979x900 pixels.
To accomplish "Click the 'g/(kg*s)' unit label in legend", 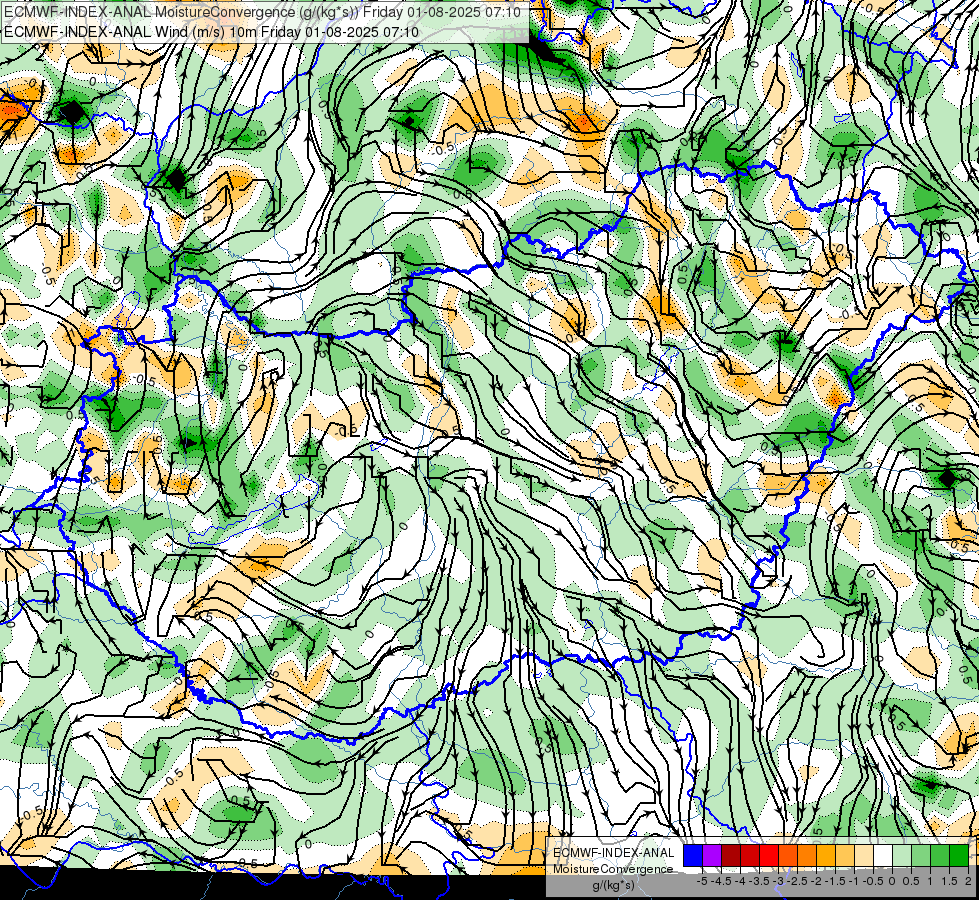I will (x=613, y=886).
